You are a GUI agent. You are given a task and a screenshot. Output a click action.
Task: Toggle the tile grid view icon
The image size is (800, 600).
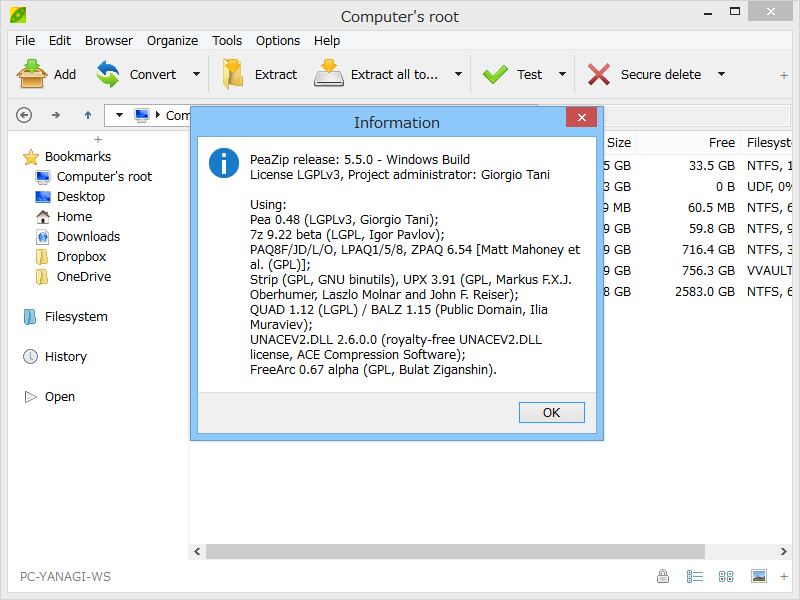726,576
